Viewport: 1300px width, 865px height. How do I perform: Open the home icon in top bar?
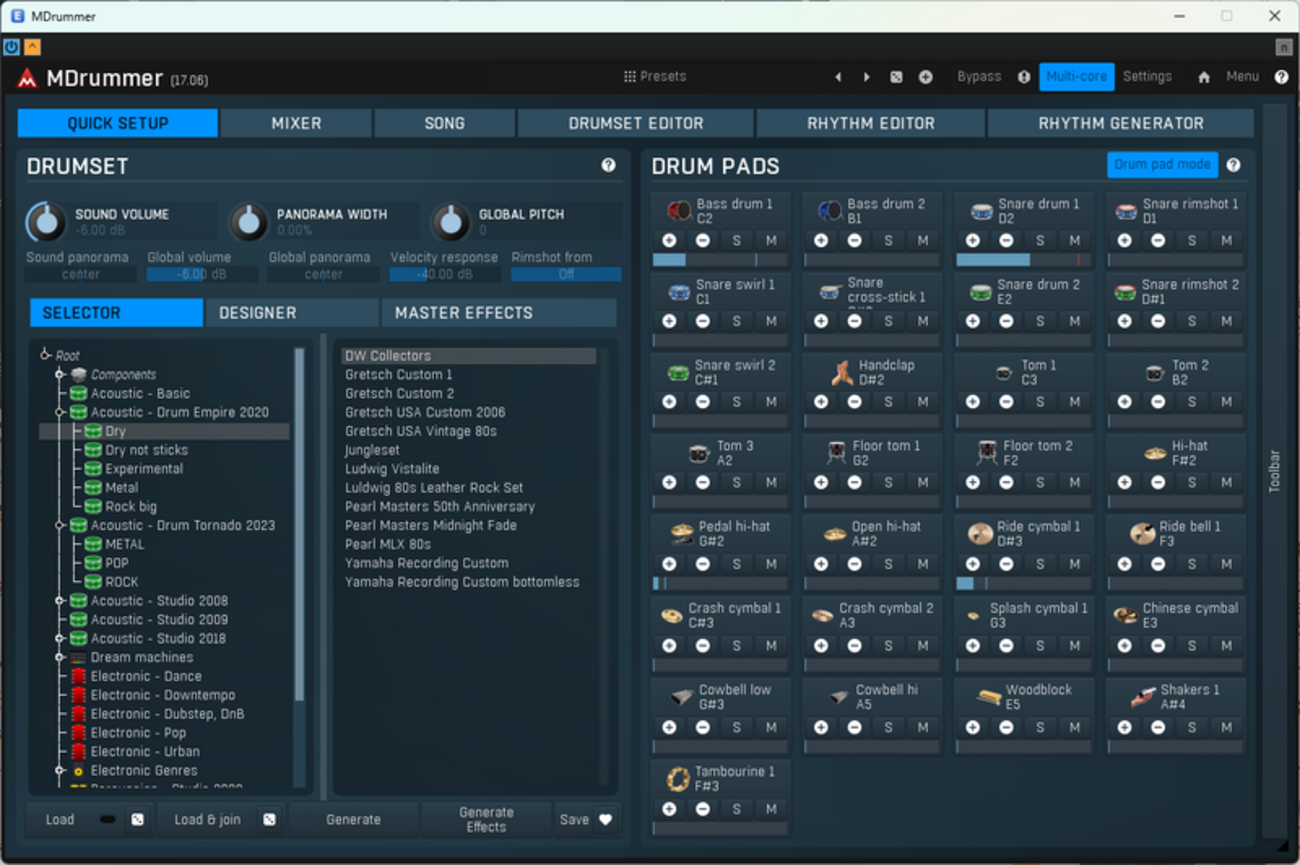pyautogui.click(x=1204, y=77)
